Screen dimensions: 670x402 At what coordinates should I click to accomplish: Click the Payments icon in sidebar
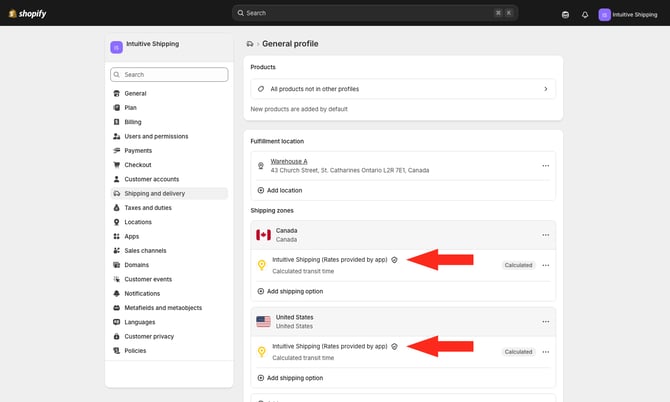point(116,151)
